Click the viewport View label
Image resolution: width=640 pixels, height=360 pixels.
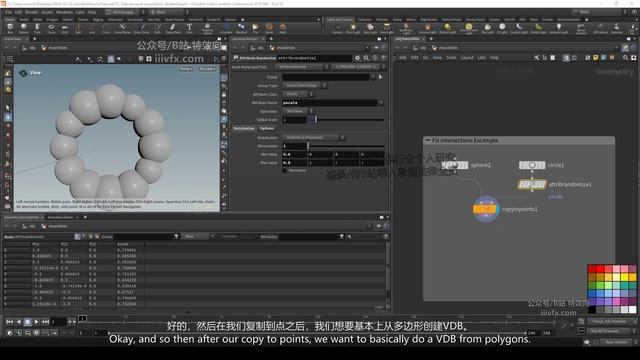coord(36,73)
